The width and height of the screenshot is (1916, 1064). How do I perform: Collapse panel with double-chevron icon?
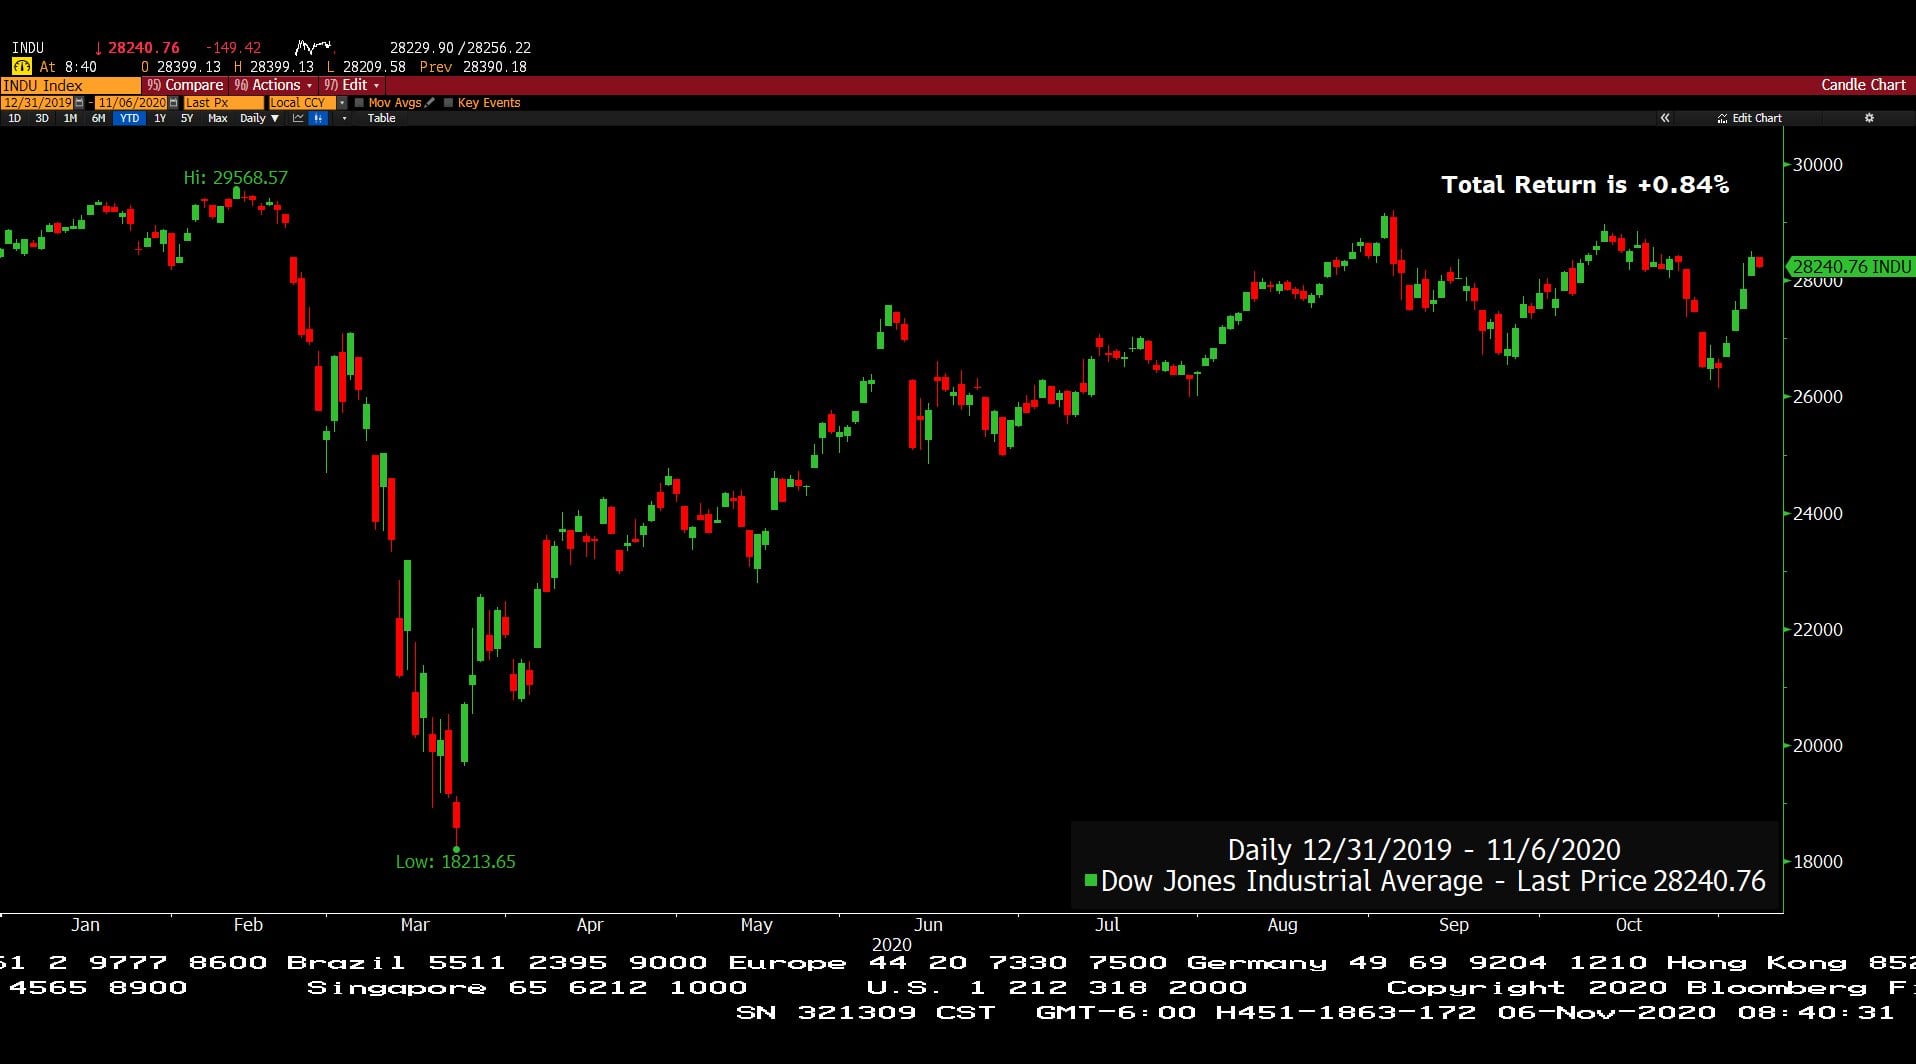(x=1665, y=118)
